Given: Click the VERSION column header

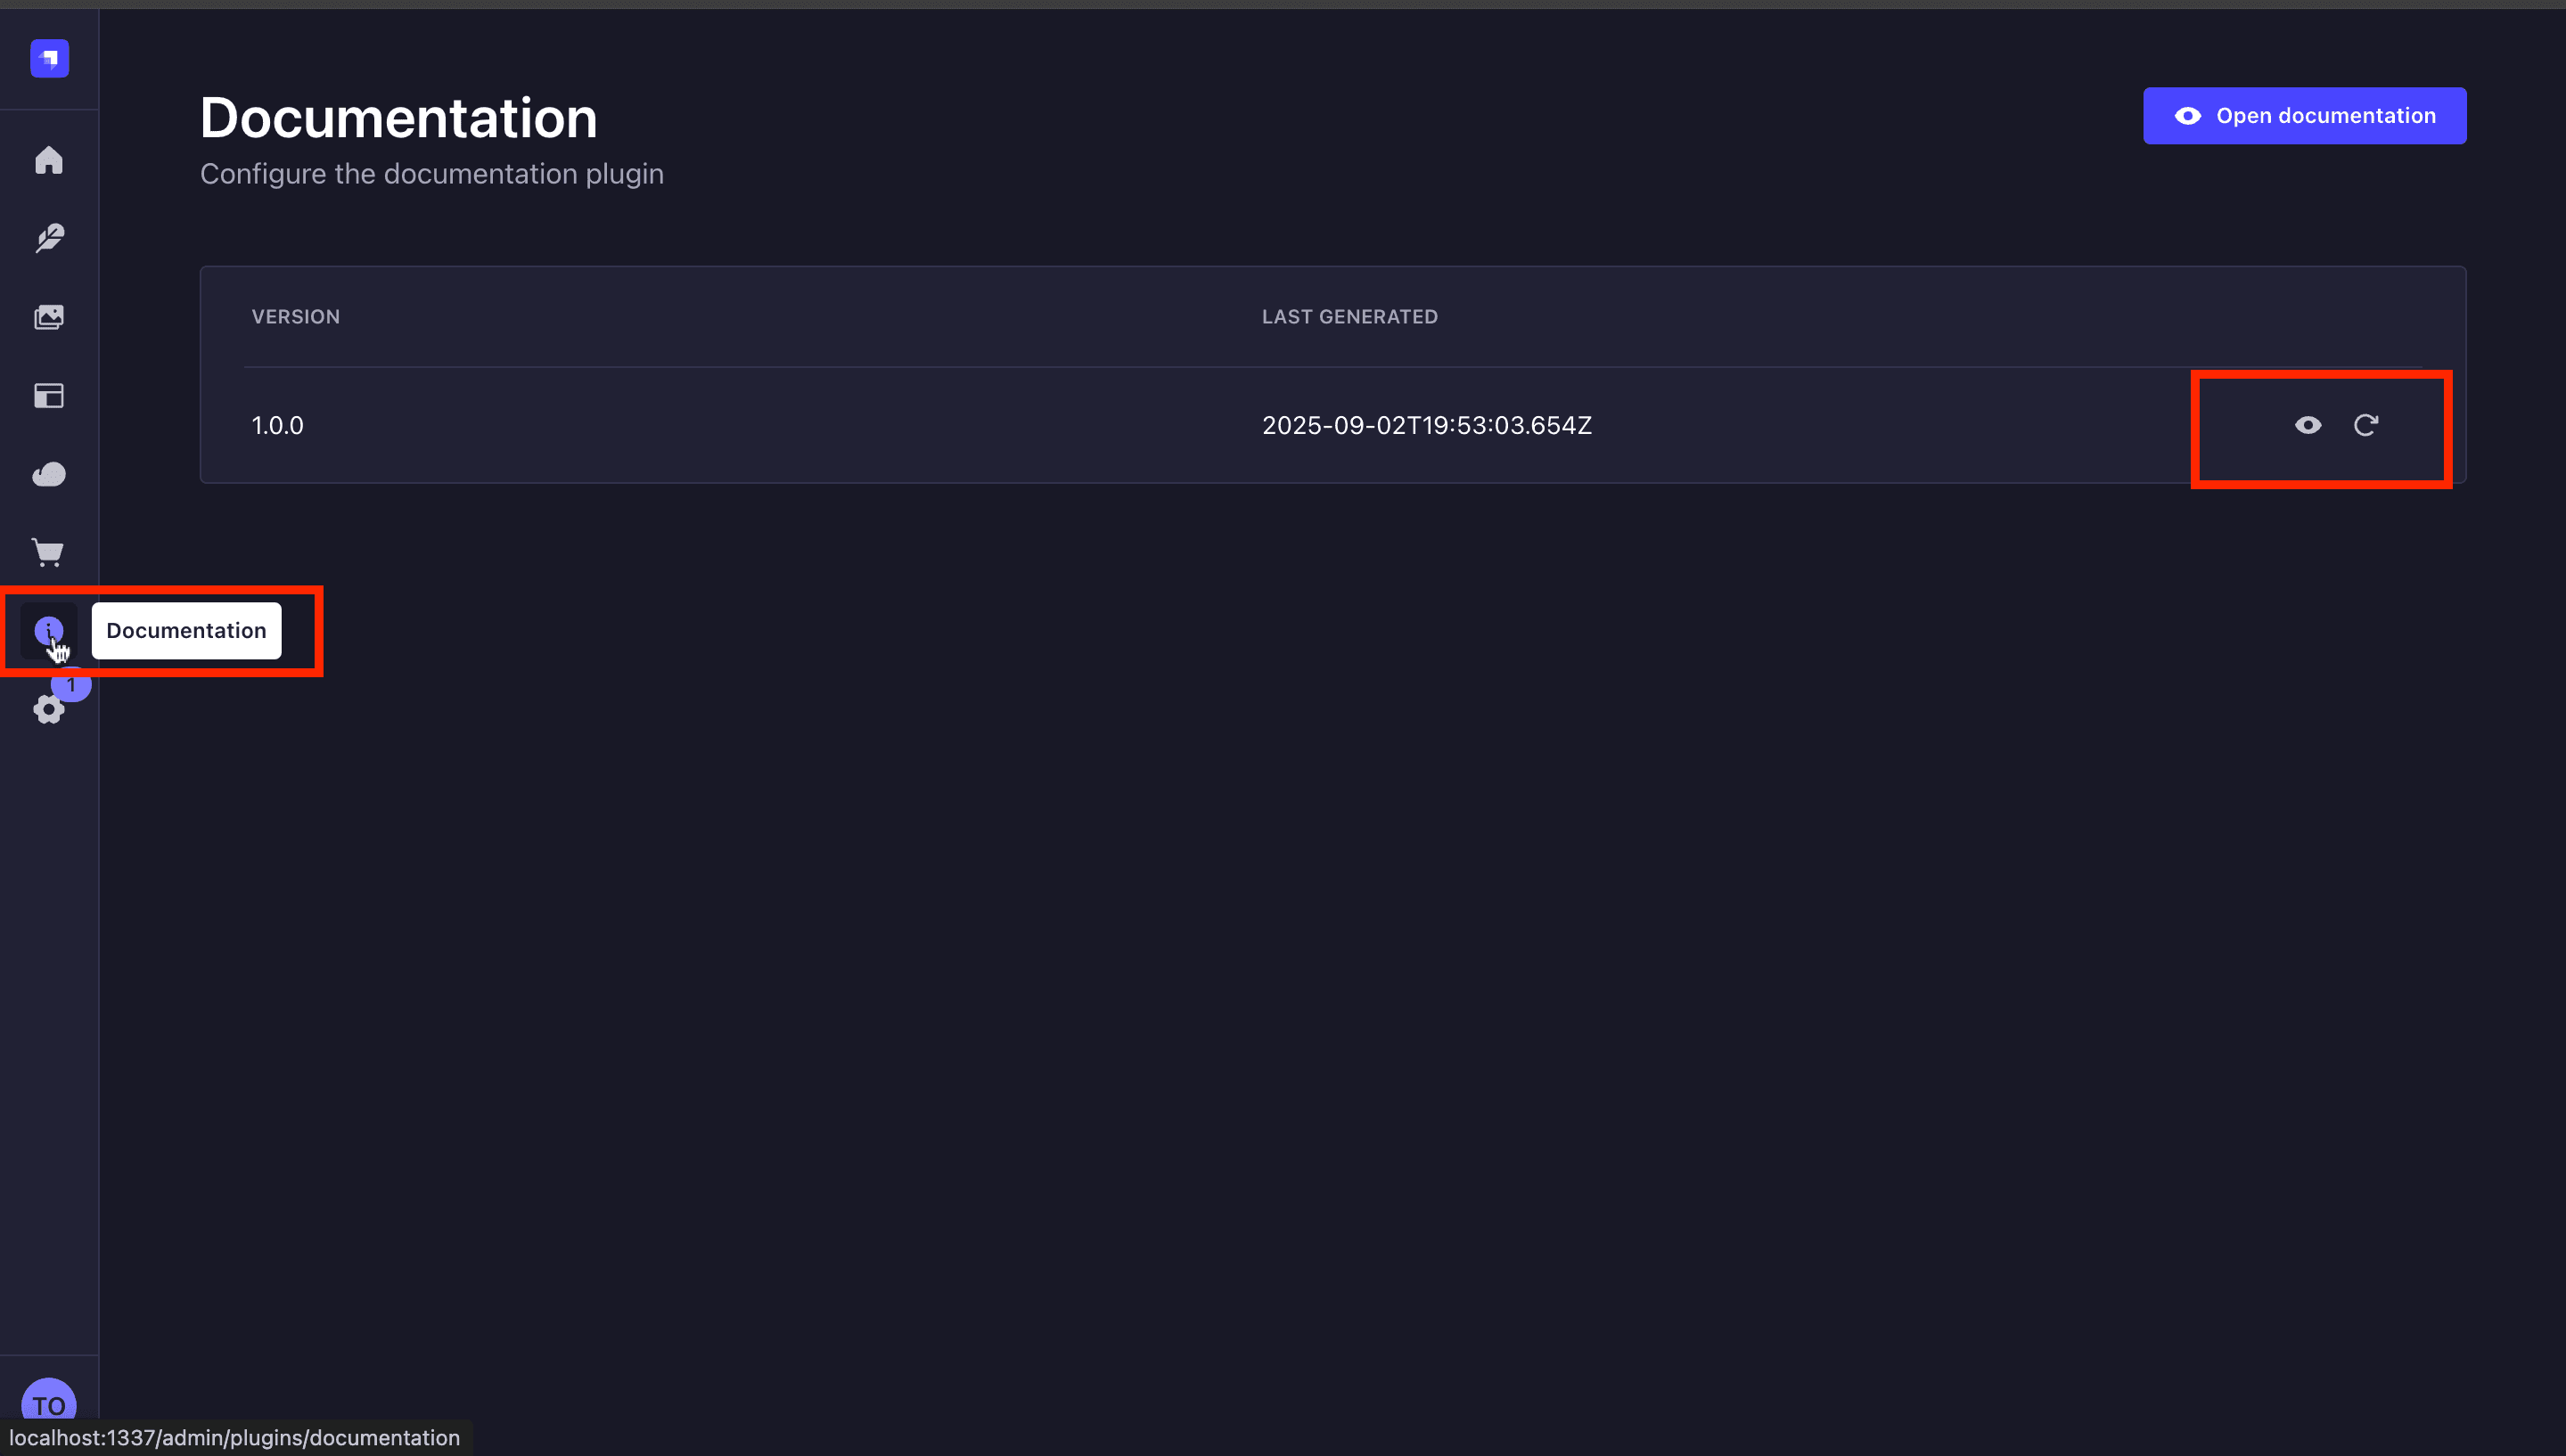Looking at the screenshot, I should (296, 317).
